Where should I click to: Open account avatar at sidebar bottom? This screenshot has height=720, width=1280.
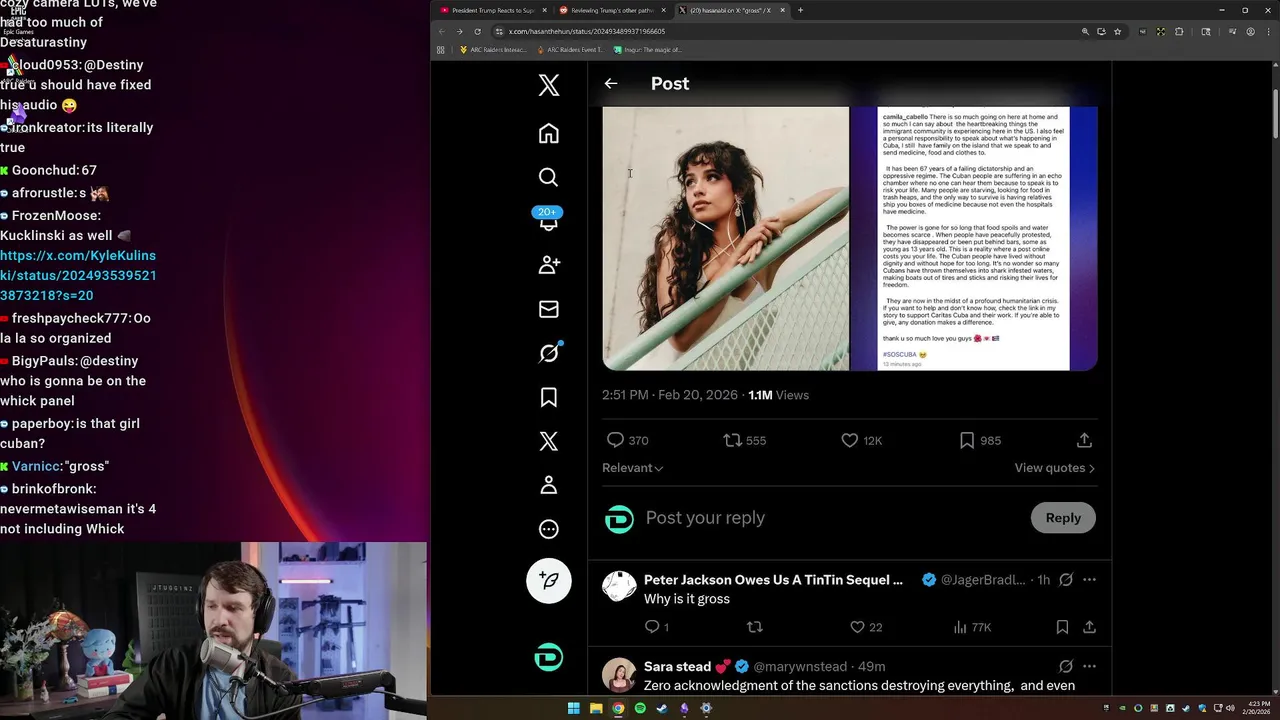(x=548, y=657)
